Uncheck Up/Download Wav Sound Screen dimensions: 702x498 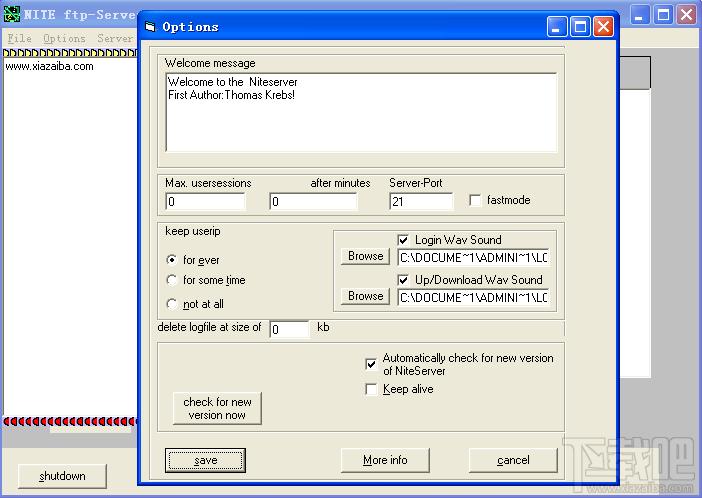coord(403,280)
